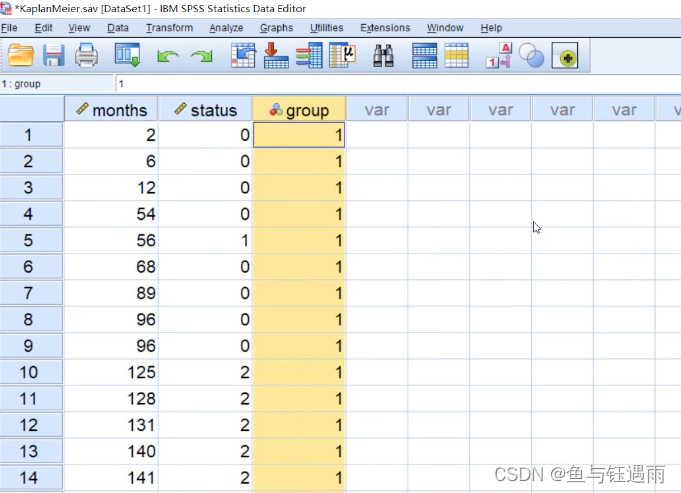681x493 pixels.
Task: Click status cell in row 5
Action: (x=205, y=240)
